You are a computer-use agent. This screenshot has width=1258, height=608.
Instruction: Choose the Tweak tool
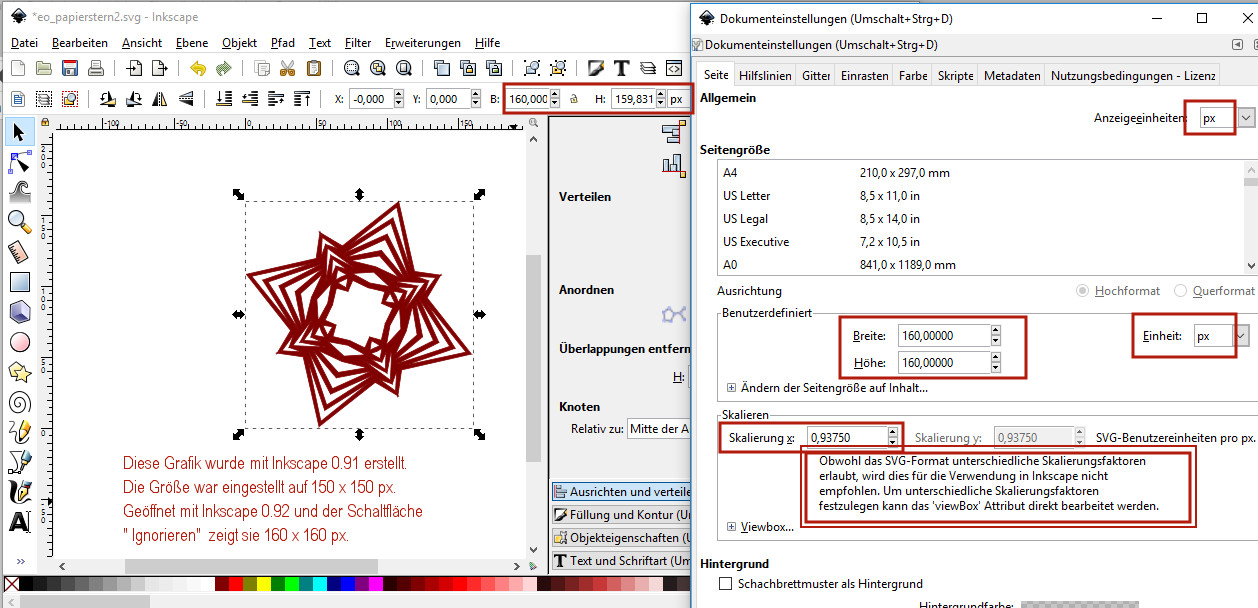(x=19, y=192)
